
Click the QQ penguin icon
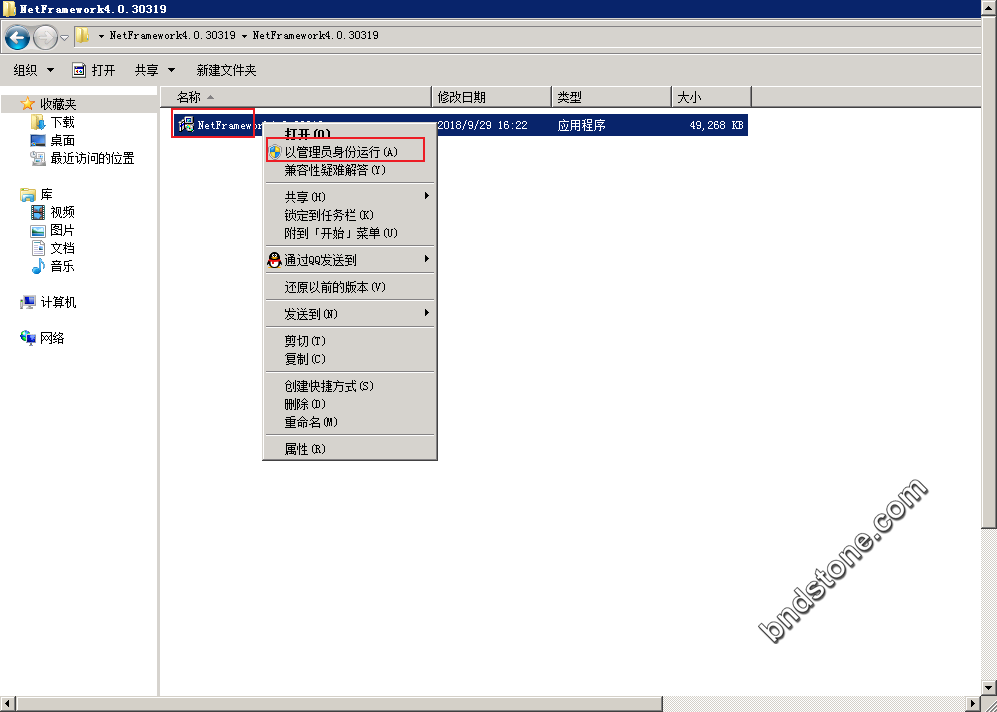click(x=274, y=260)
